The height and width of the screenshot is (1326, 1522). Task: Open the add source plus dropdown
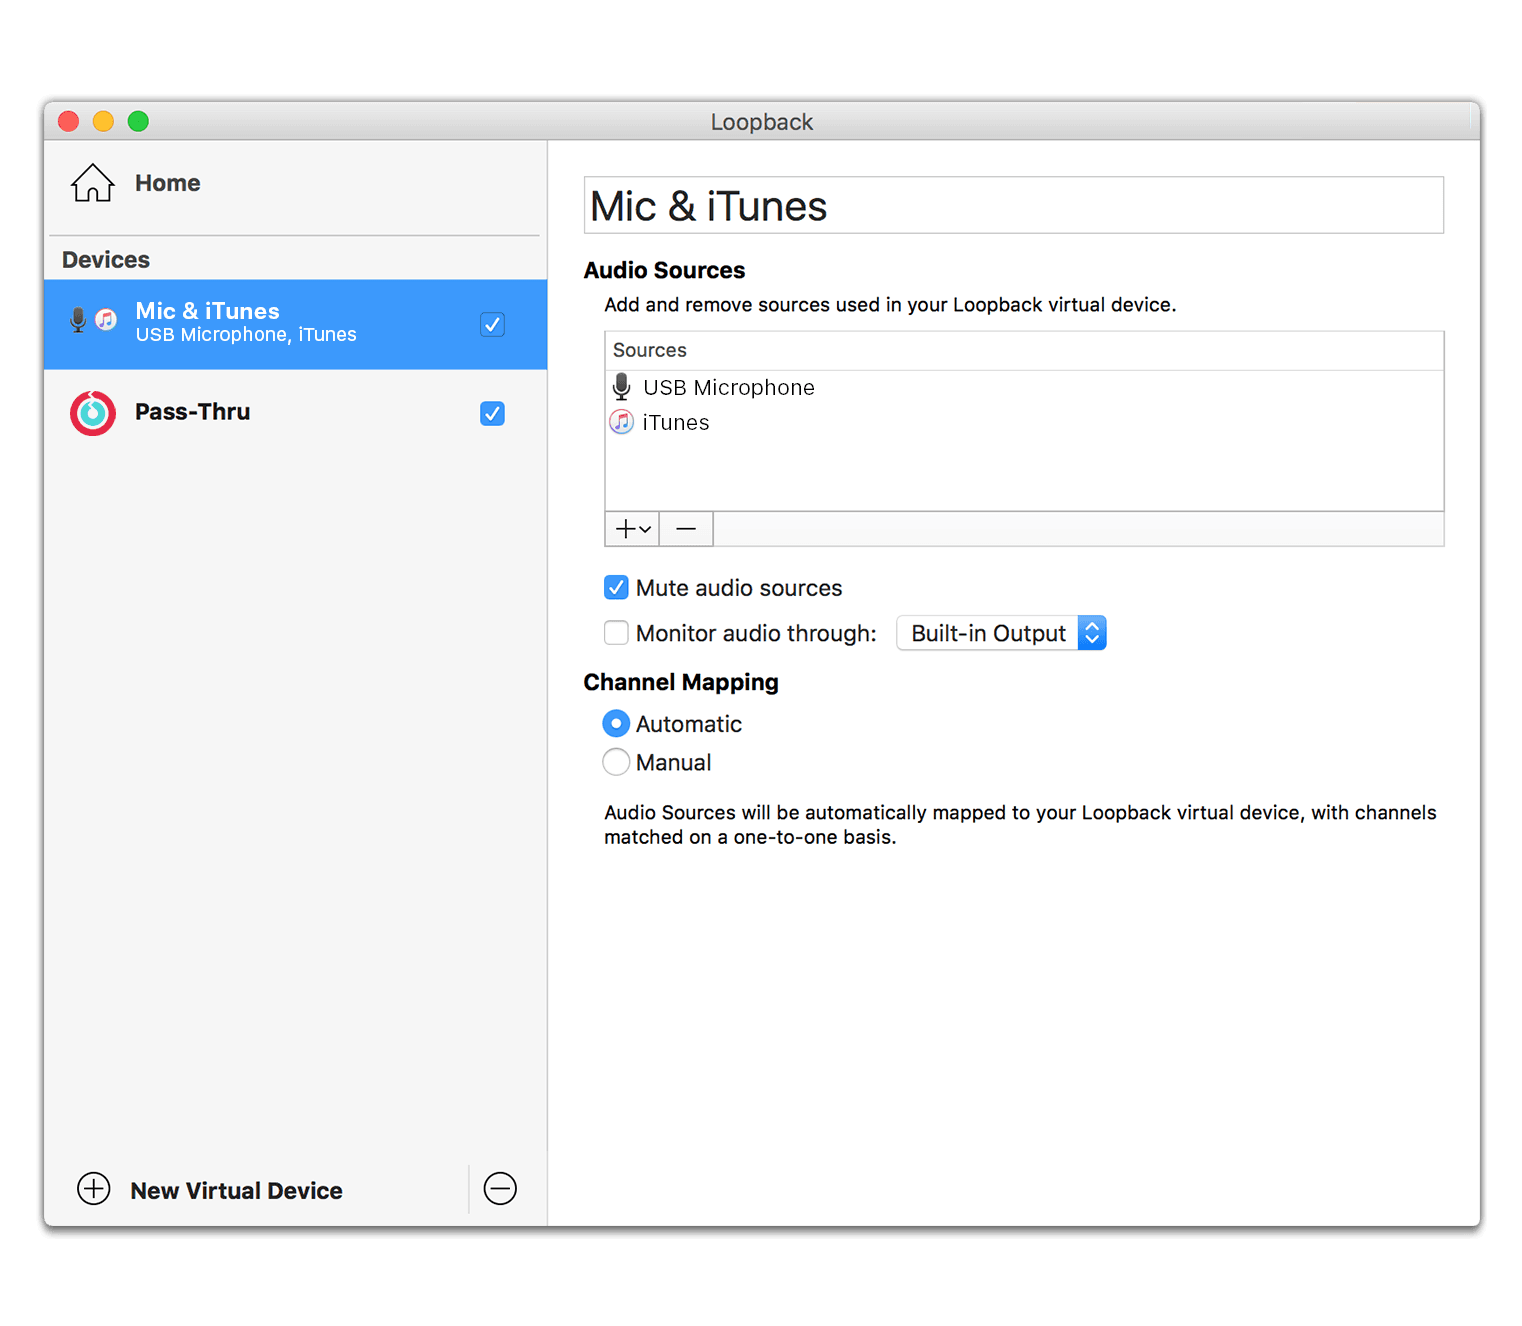(x=632, y=529)
